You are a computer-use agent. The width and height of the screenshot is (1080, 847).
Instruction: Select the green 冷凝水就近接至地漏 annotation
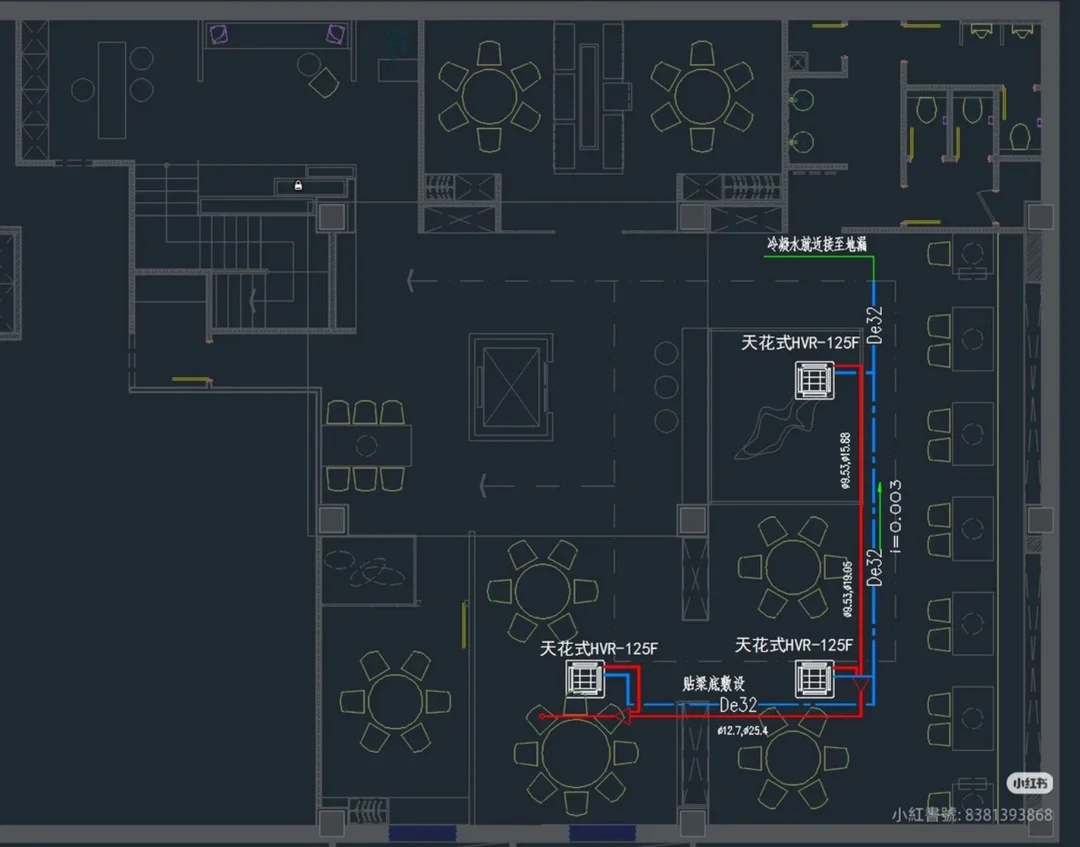click(x=817, y=244)
